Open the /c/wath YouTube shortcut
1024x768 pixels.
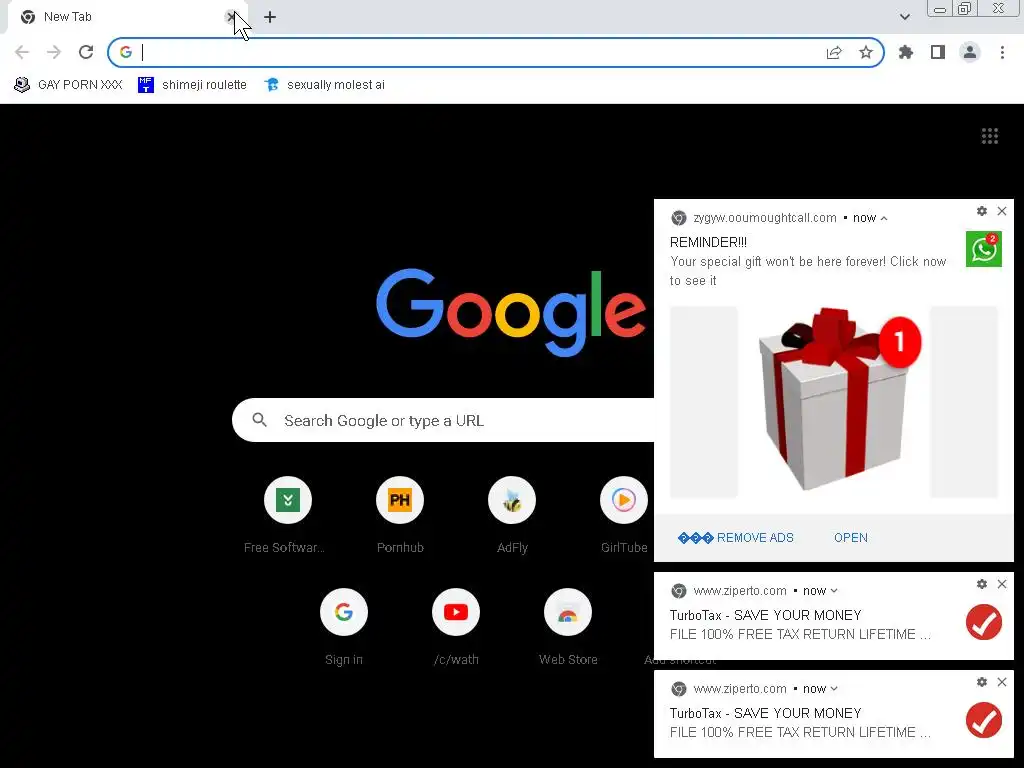[456, 612]
